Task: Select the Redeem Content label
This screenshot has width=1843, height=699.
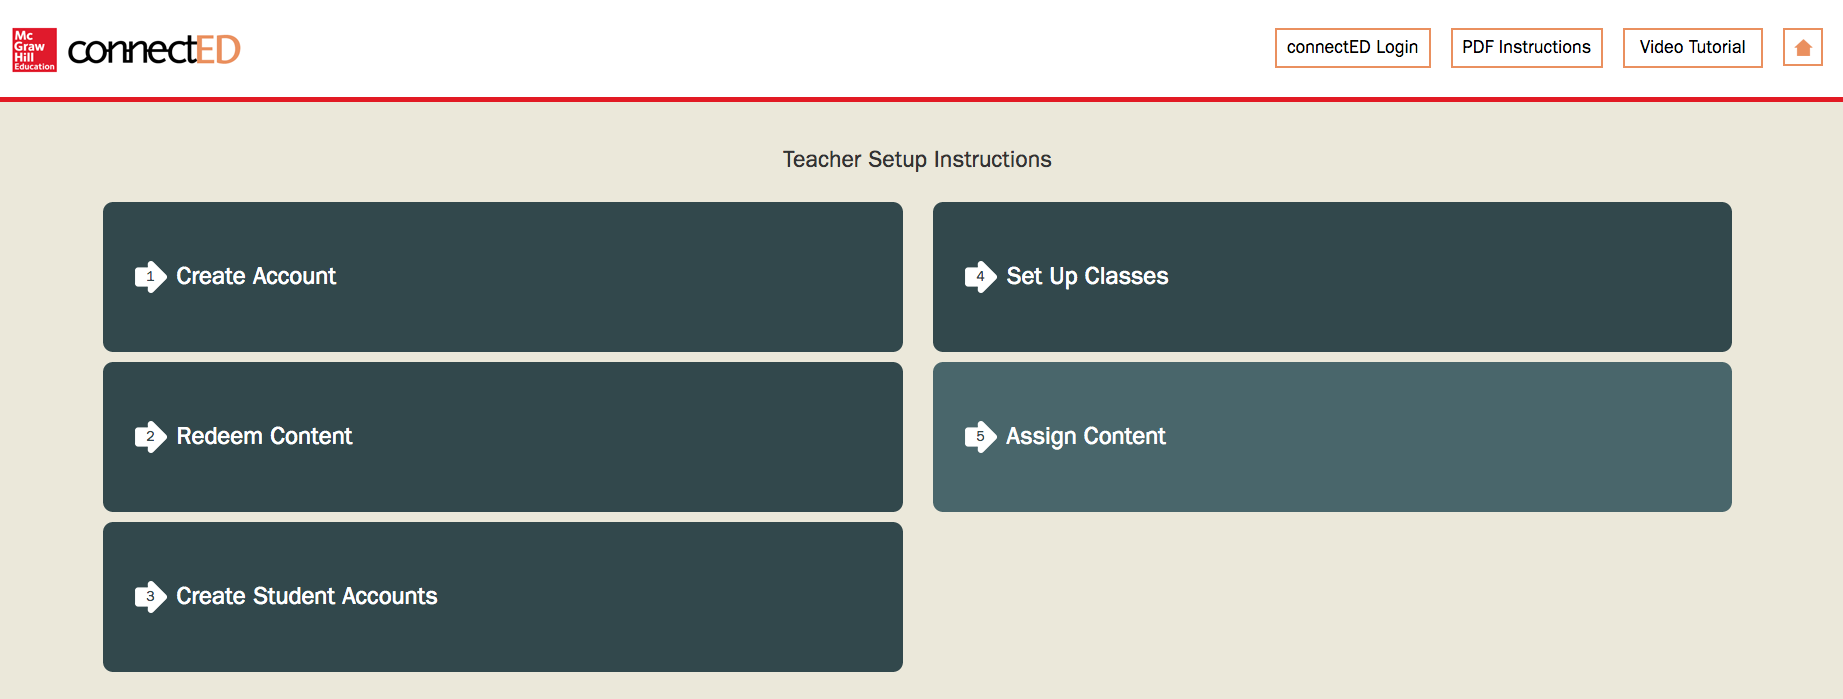Action: pos(264,436)
